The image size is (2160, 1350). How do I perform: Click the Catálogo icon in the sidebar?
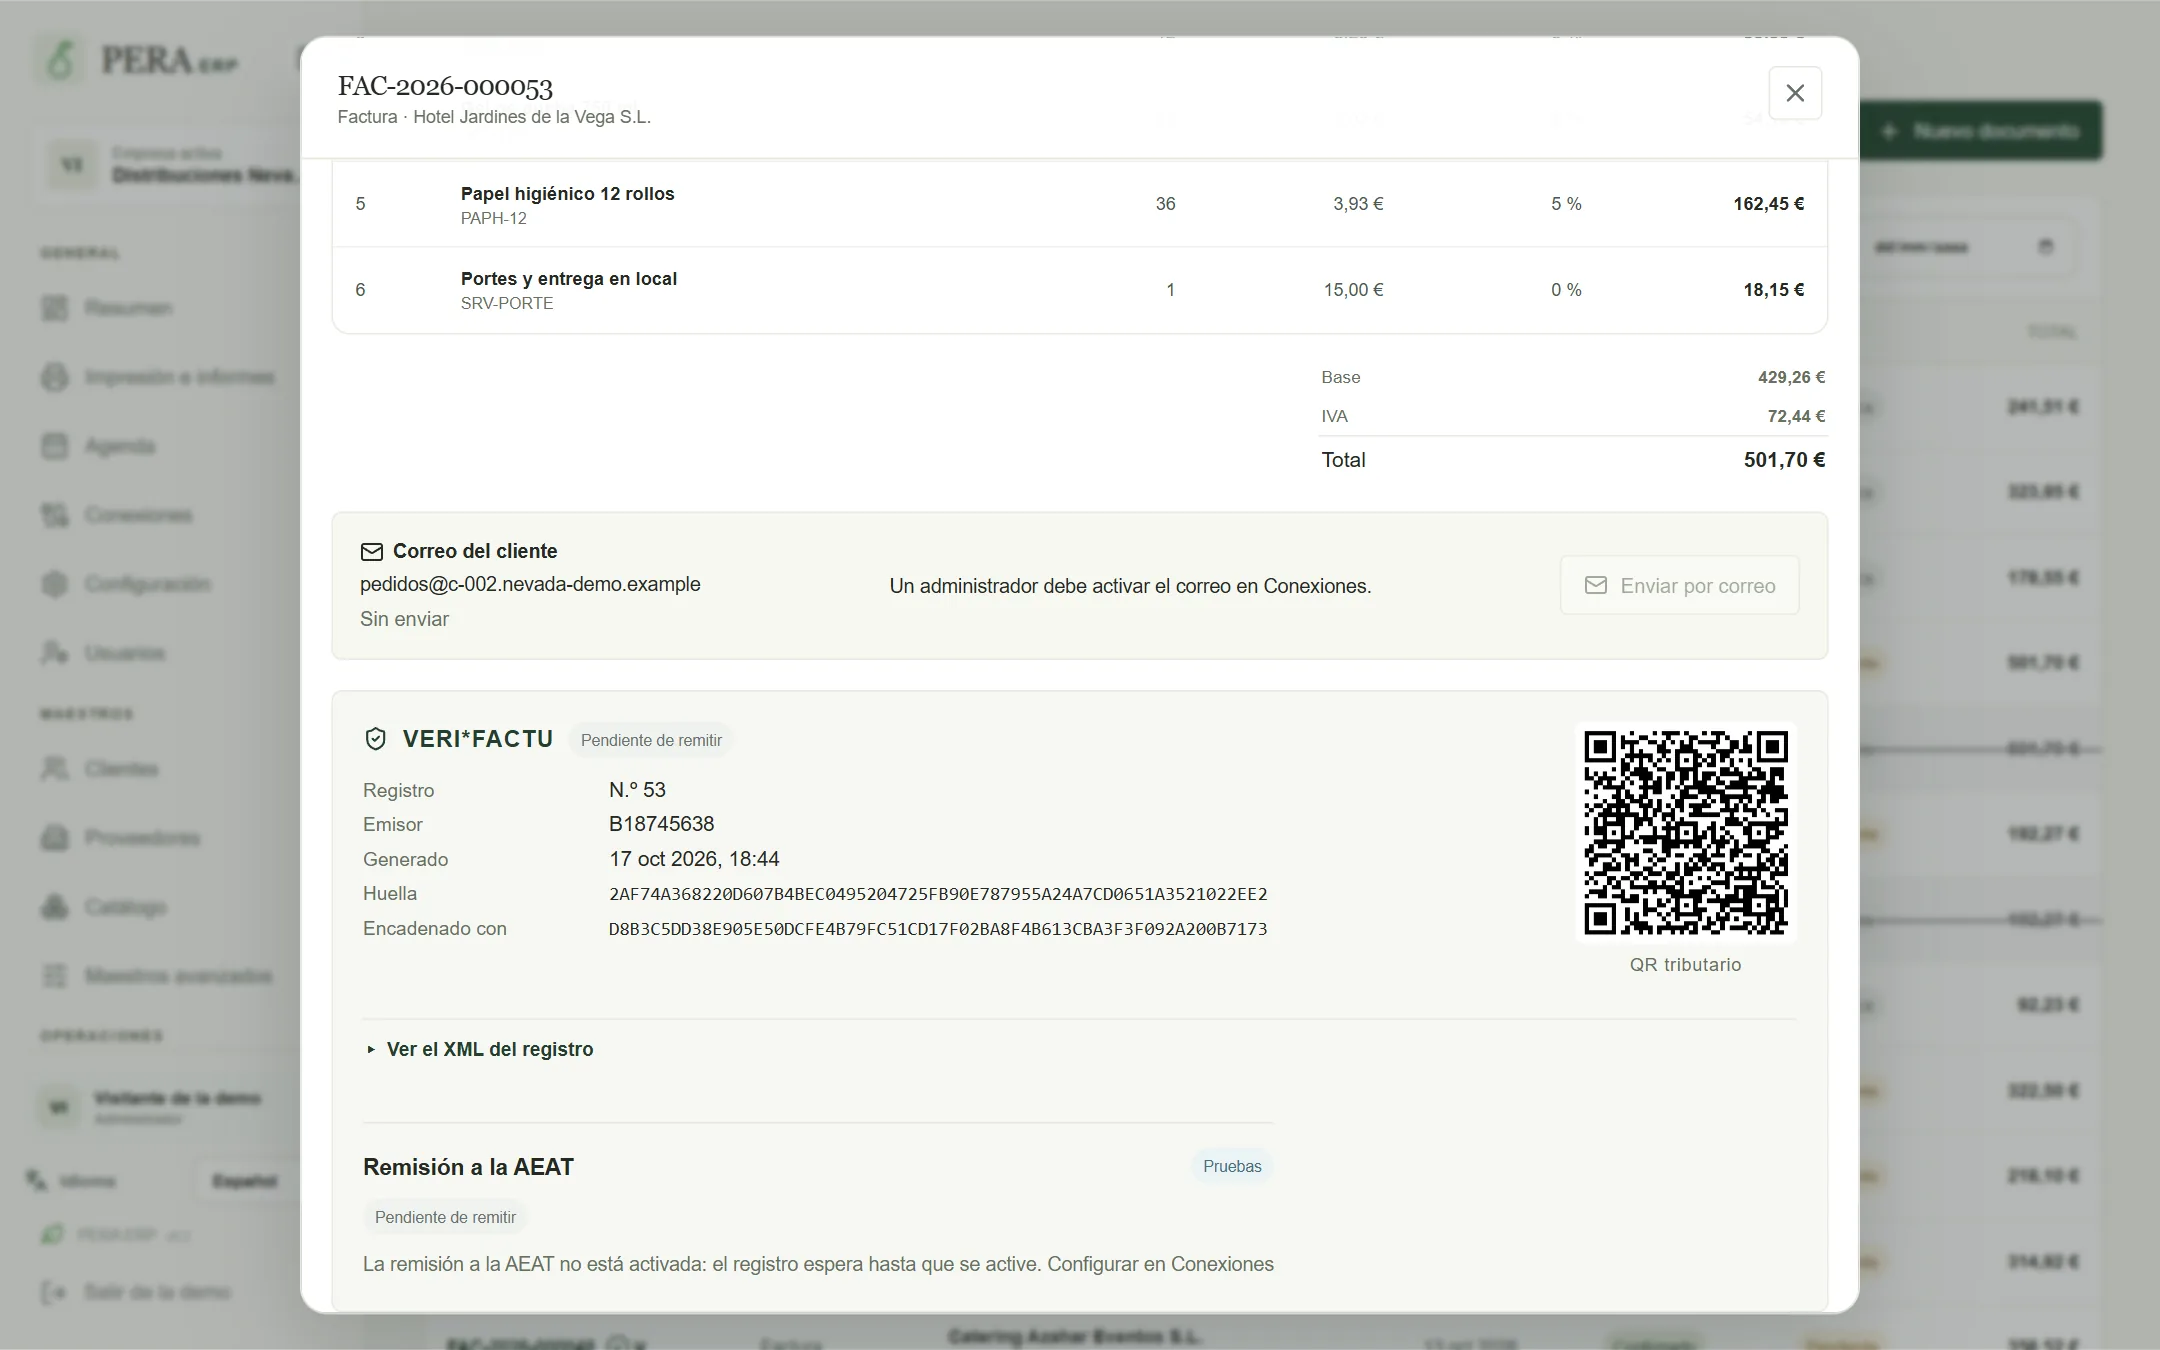55,907
